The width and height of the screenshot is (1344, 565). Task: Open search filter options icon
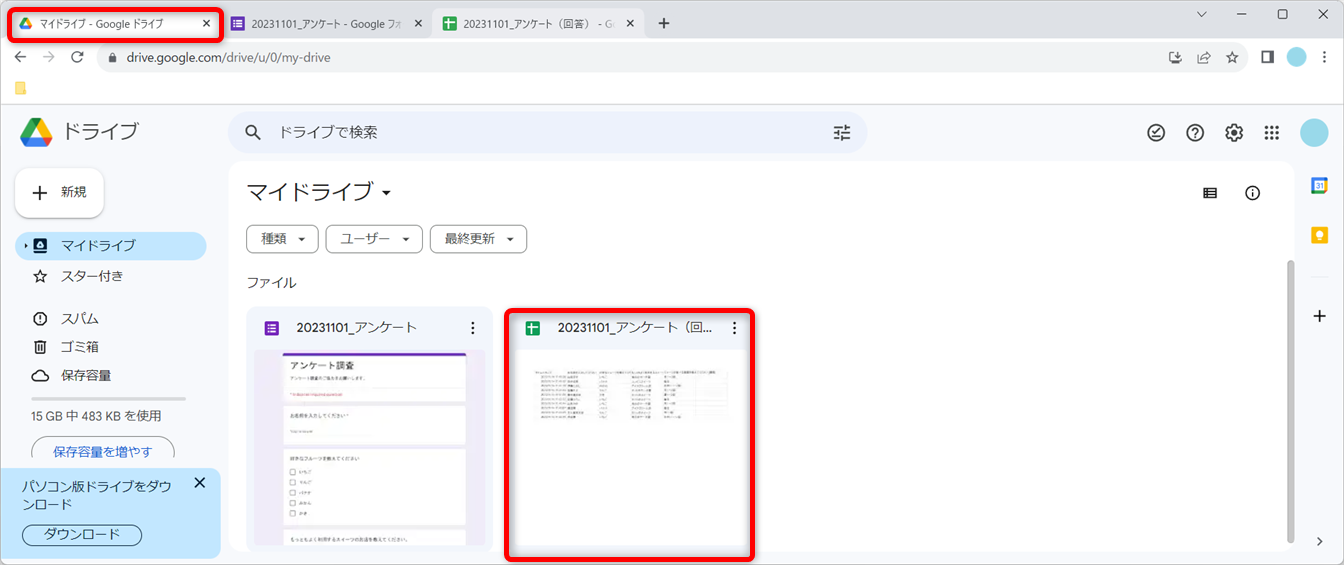(x=841, y=133)
